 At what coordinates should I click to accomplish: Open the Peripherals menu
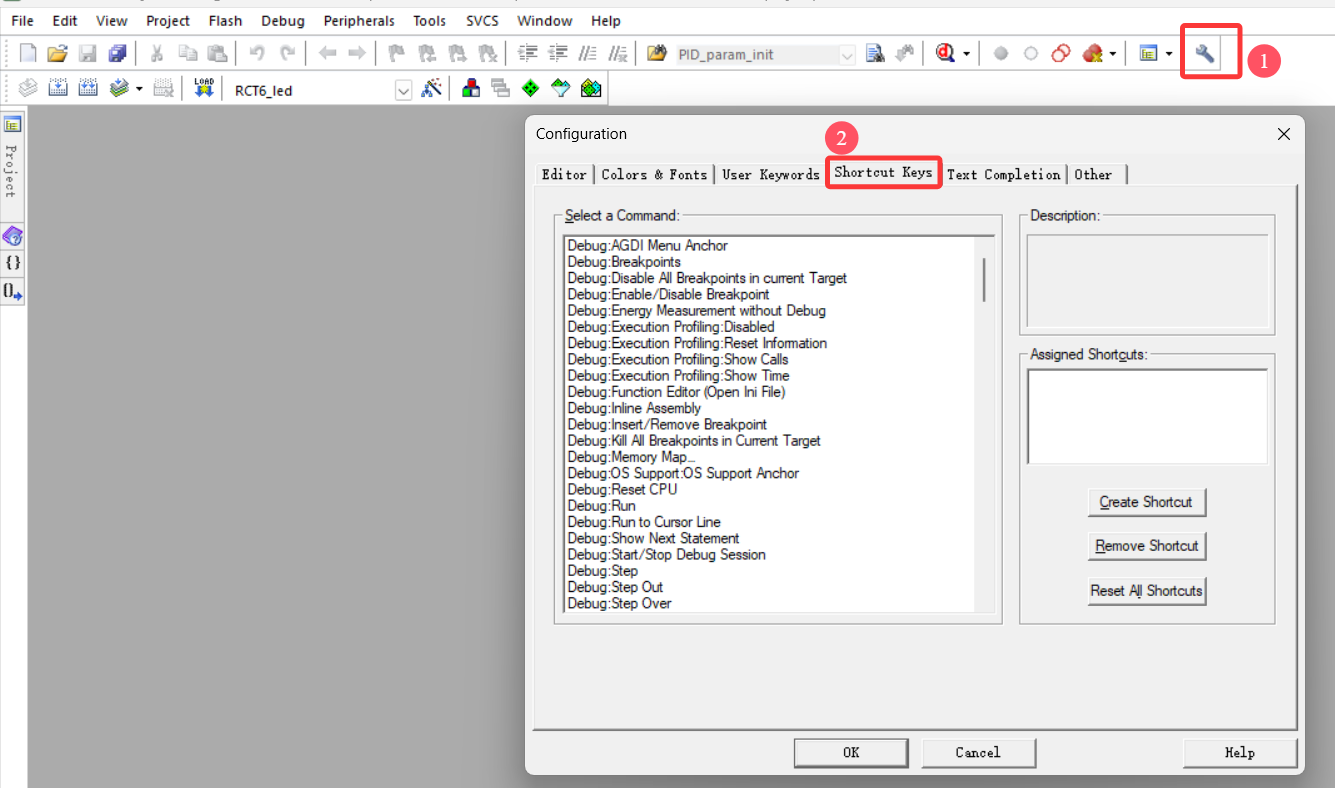click(x=359, y=20)
